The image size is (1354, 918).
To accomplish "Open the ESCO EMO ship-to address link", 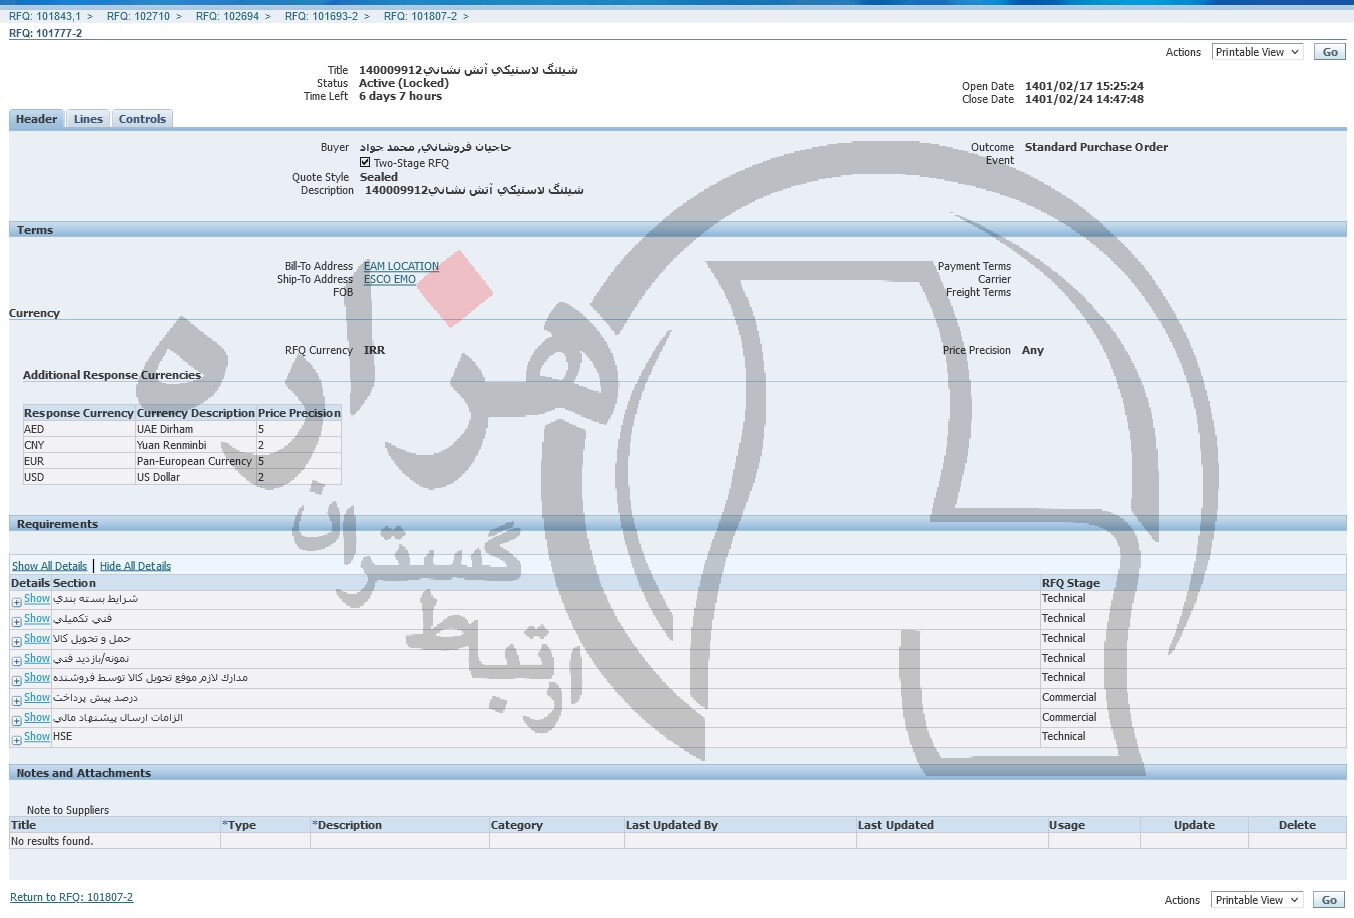I will pyautogui.click(x=390, y=279).
